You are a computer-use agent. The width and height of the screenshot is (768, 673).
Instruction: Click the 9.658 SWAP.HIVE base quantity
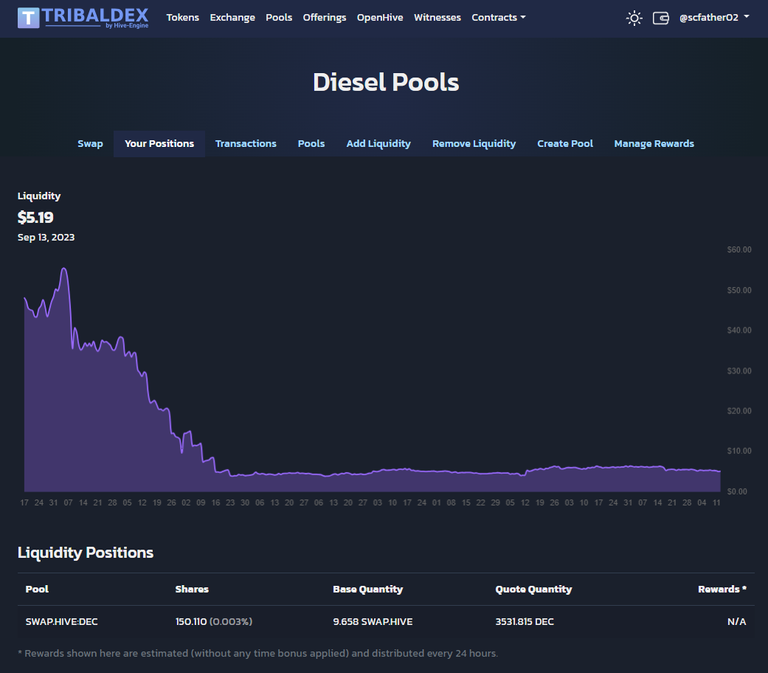coord(373,622)
